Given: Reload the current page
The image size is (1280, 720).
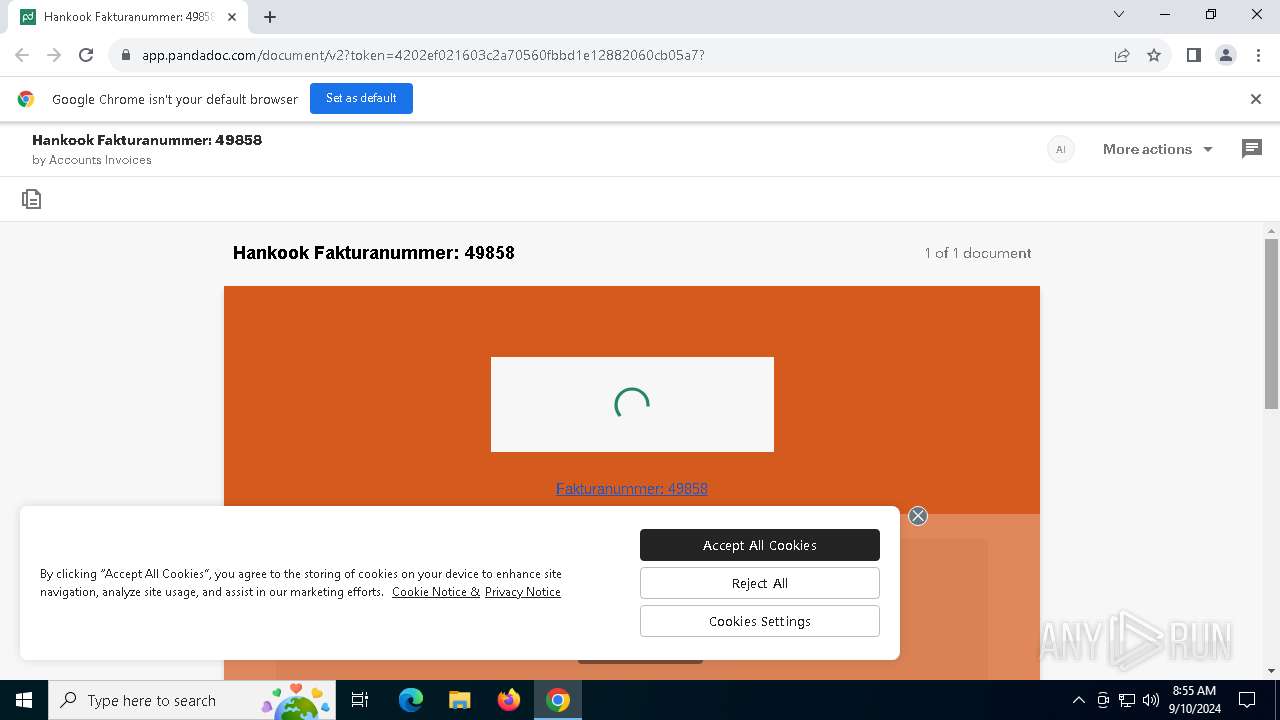Looking at the screenshot, I should pyautogui.click(x=86, y=55).
